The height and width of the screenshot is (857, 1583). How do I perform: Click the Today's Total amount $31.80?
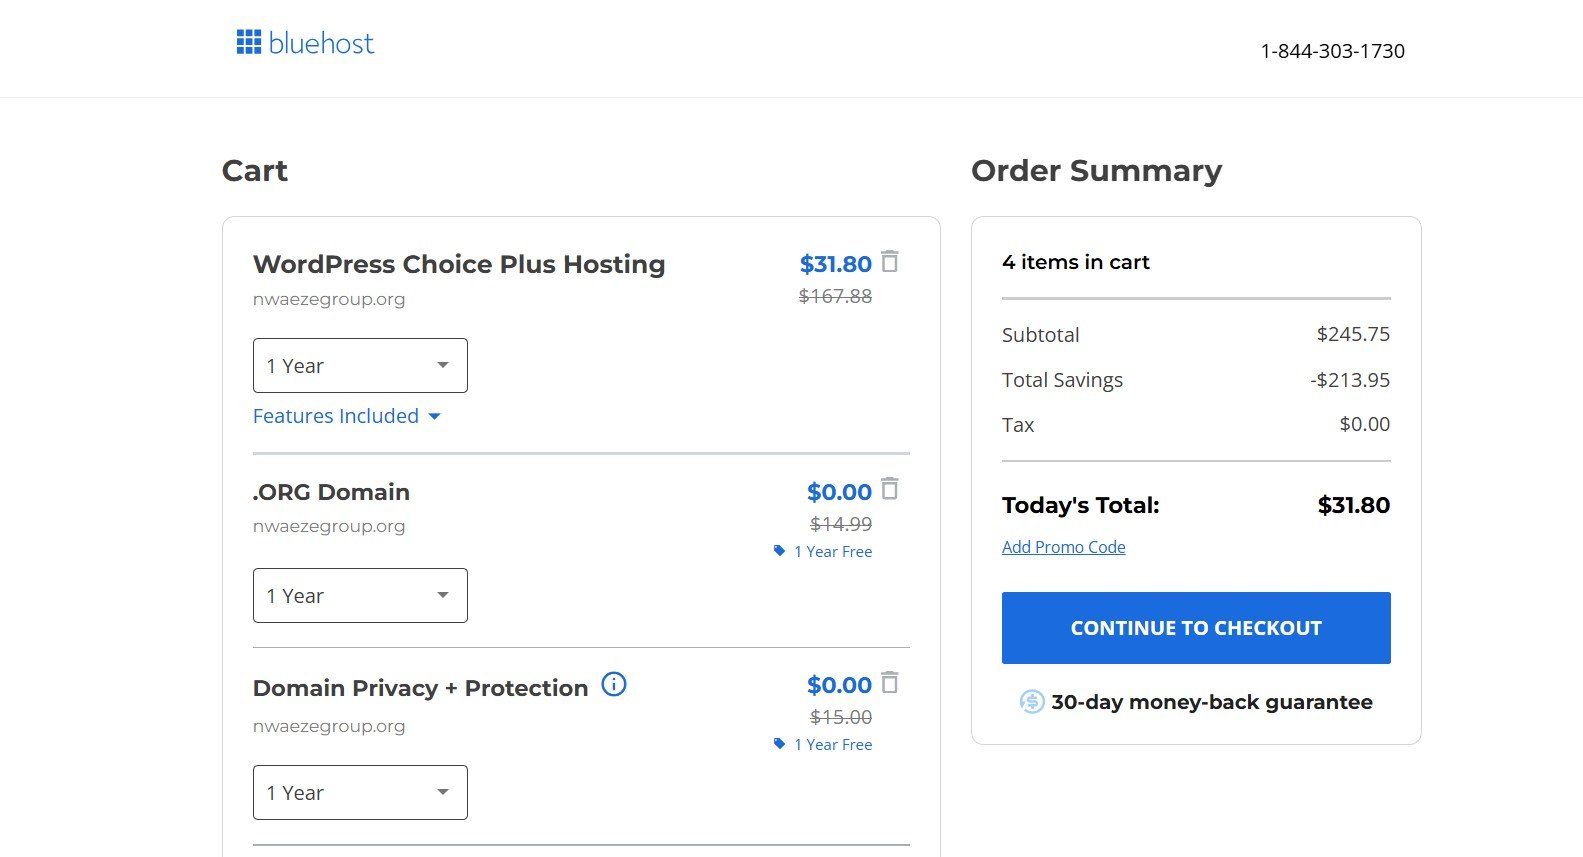[1354, 505]
